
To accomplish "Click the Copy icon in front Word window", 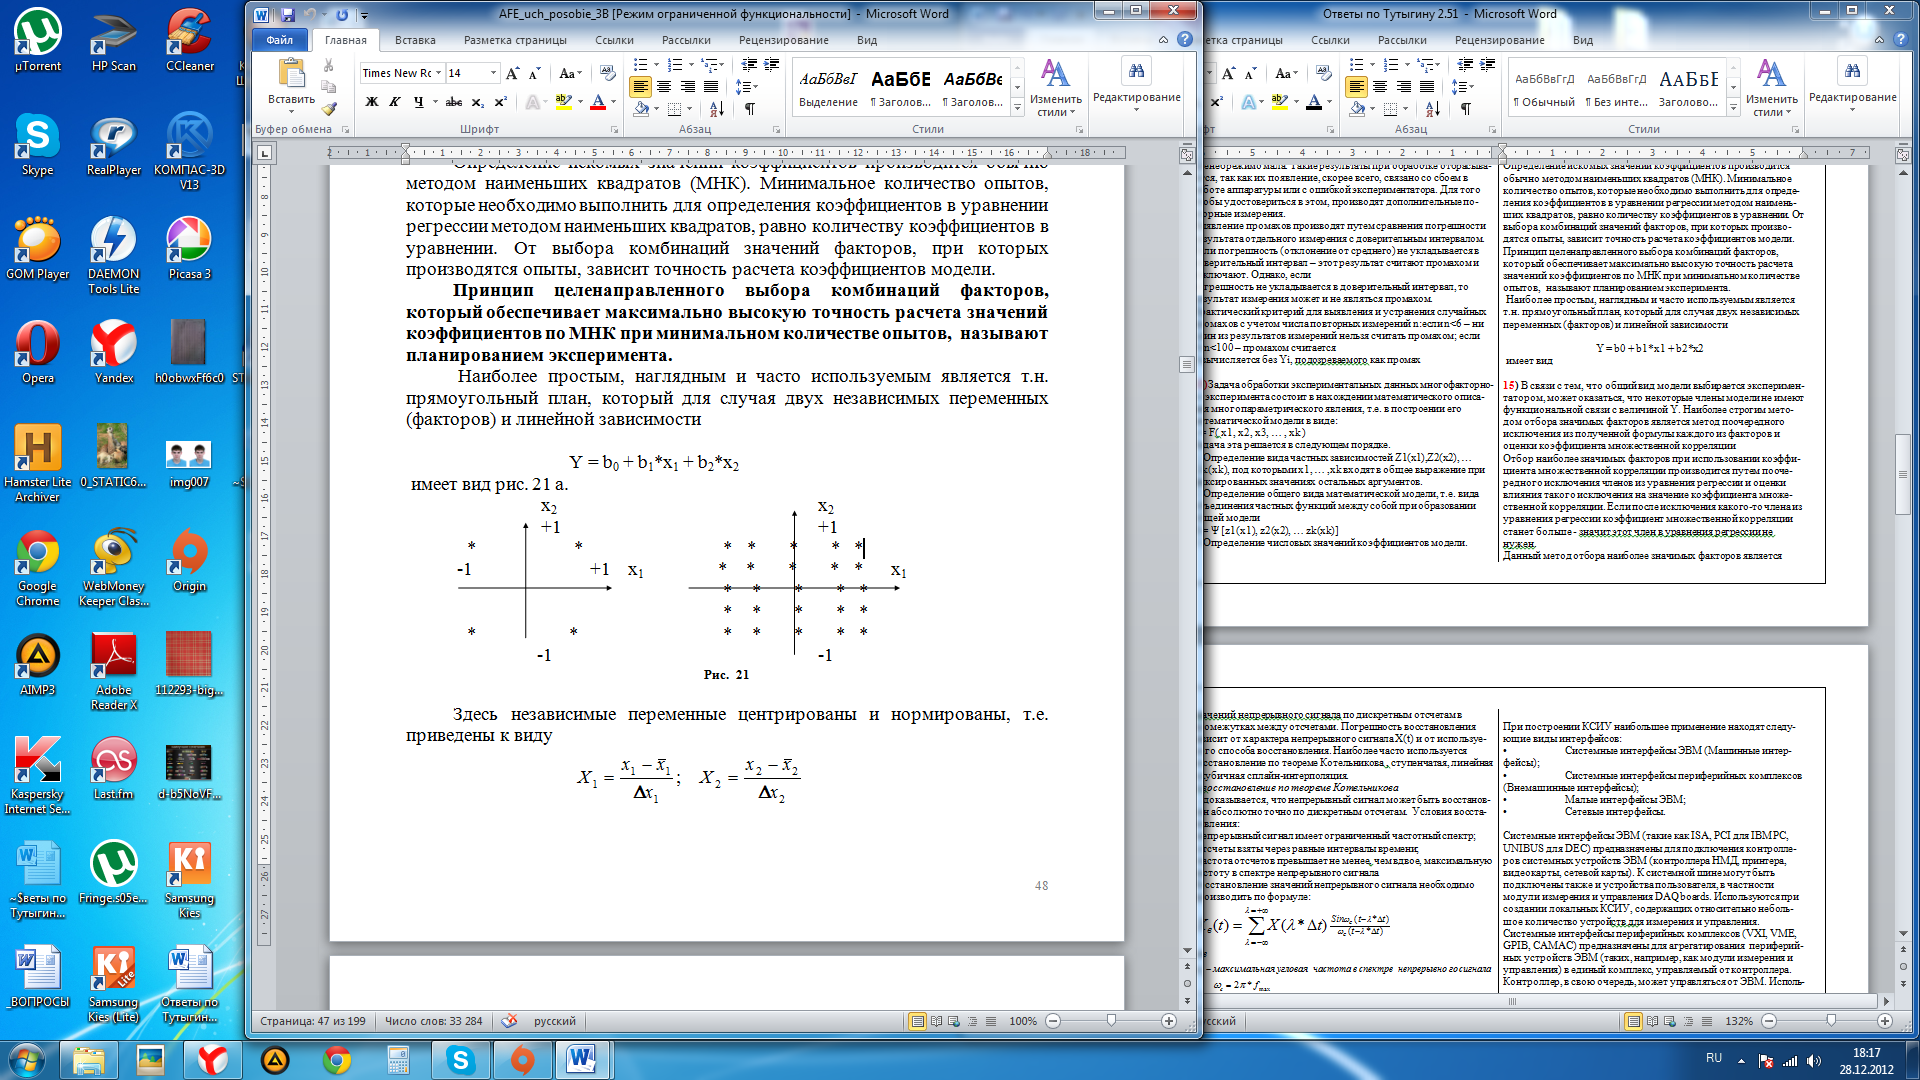I will 329,86.
